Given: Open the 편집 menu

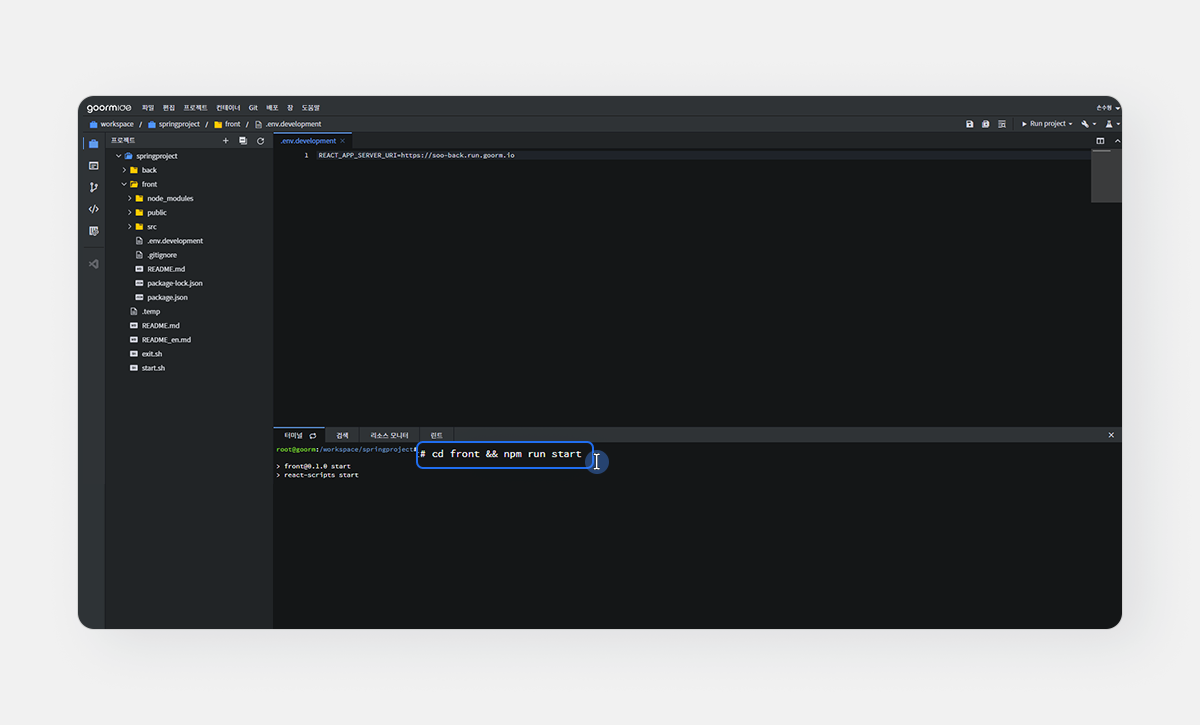Looking at the screenshot, I should [x=169, y=107].
